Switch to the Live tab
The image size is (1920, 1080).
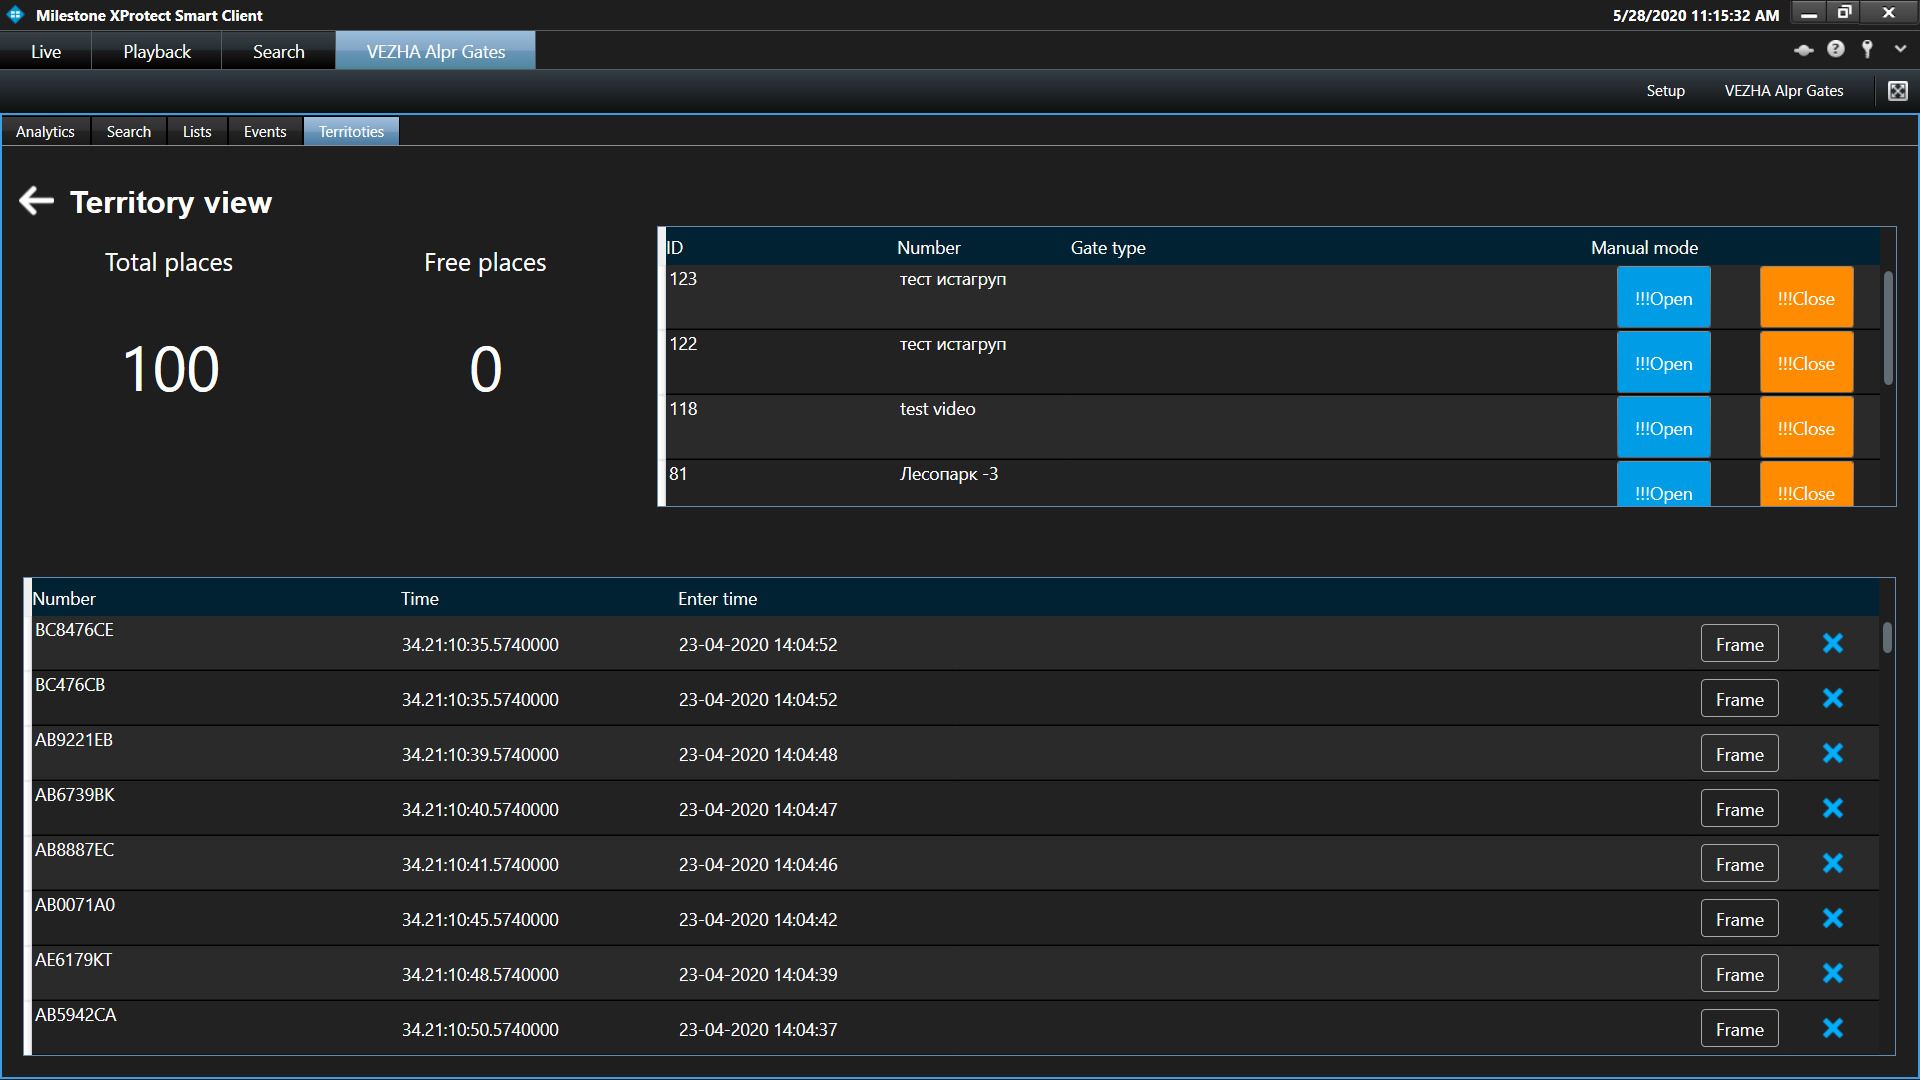[x=46, y=51]
